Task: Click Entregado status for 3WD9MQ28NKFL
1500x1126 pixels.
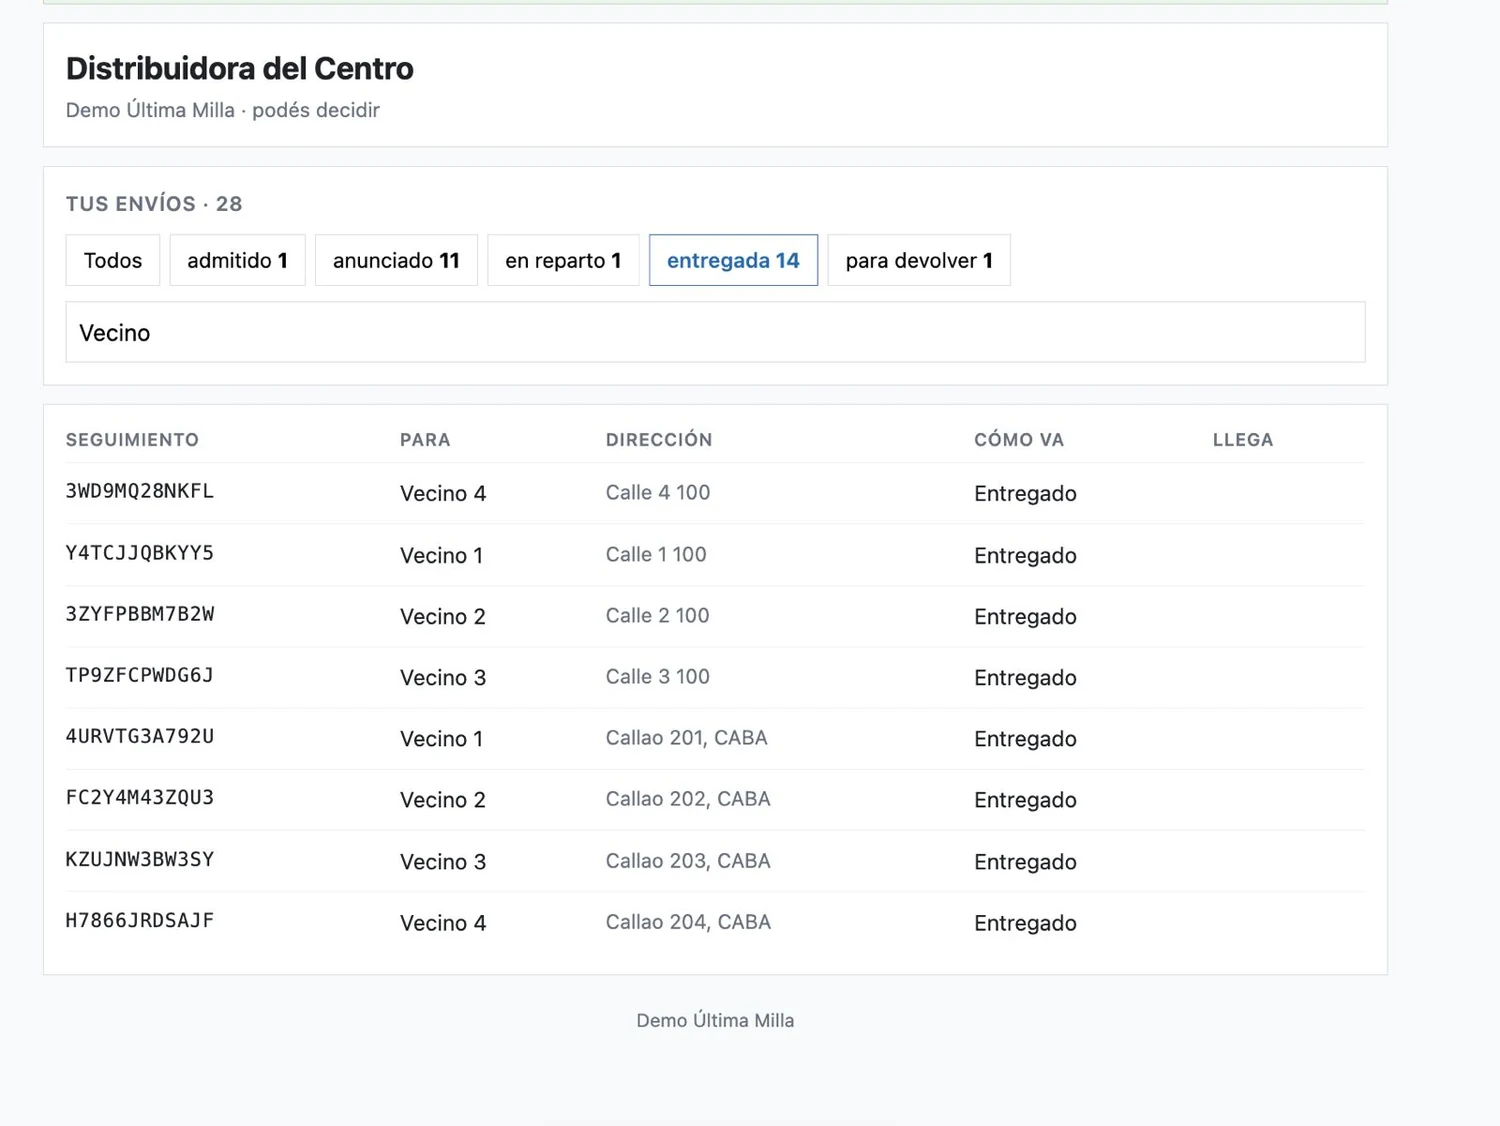Action: [1025, 493]
